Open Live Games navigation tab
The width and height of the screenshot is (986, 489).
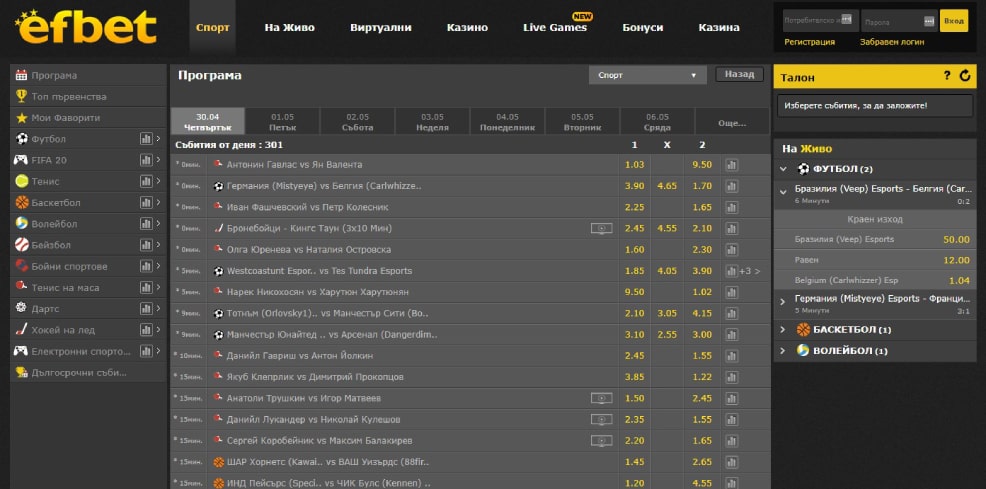pos(555,28)
